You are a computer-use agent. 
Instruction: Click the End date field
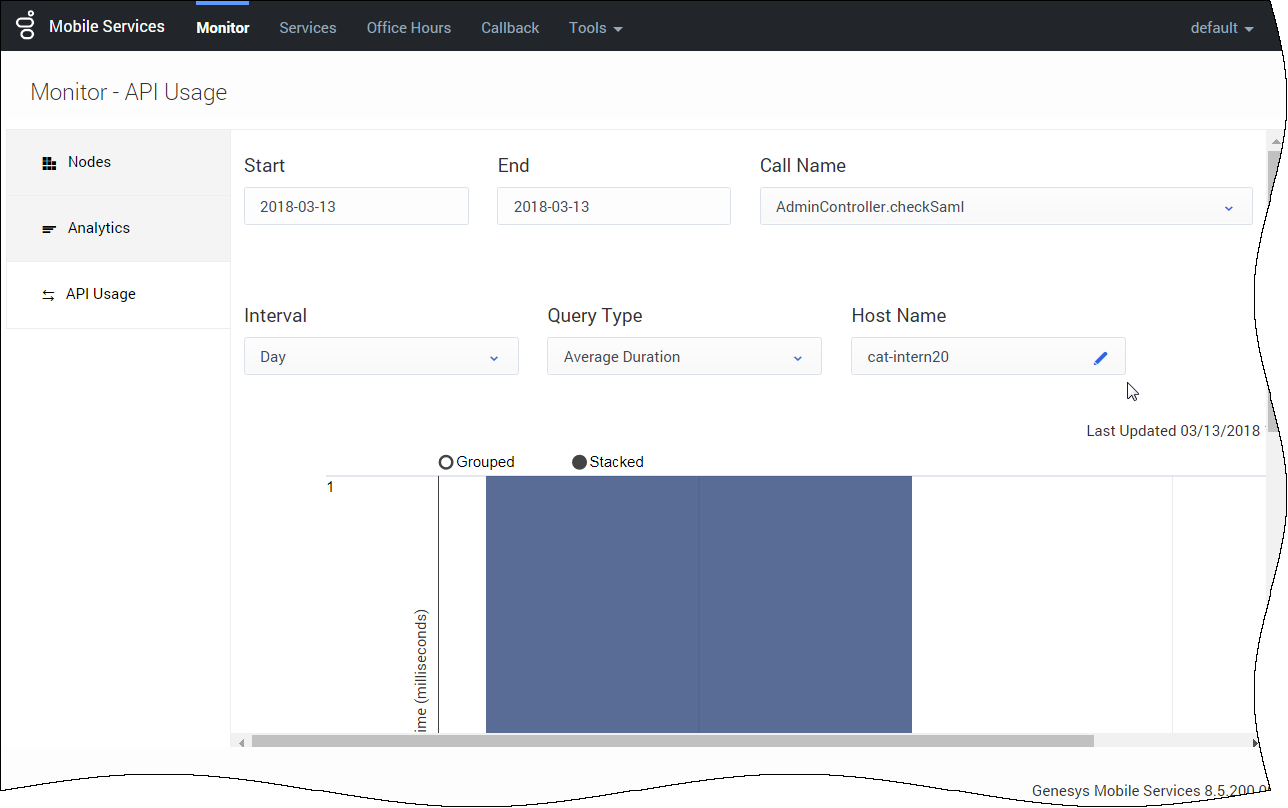pos(612,207)
